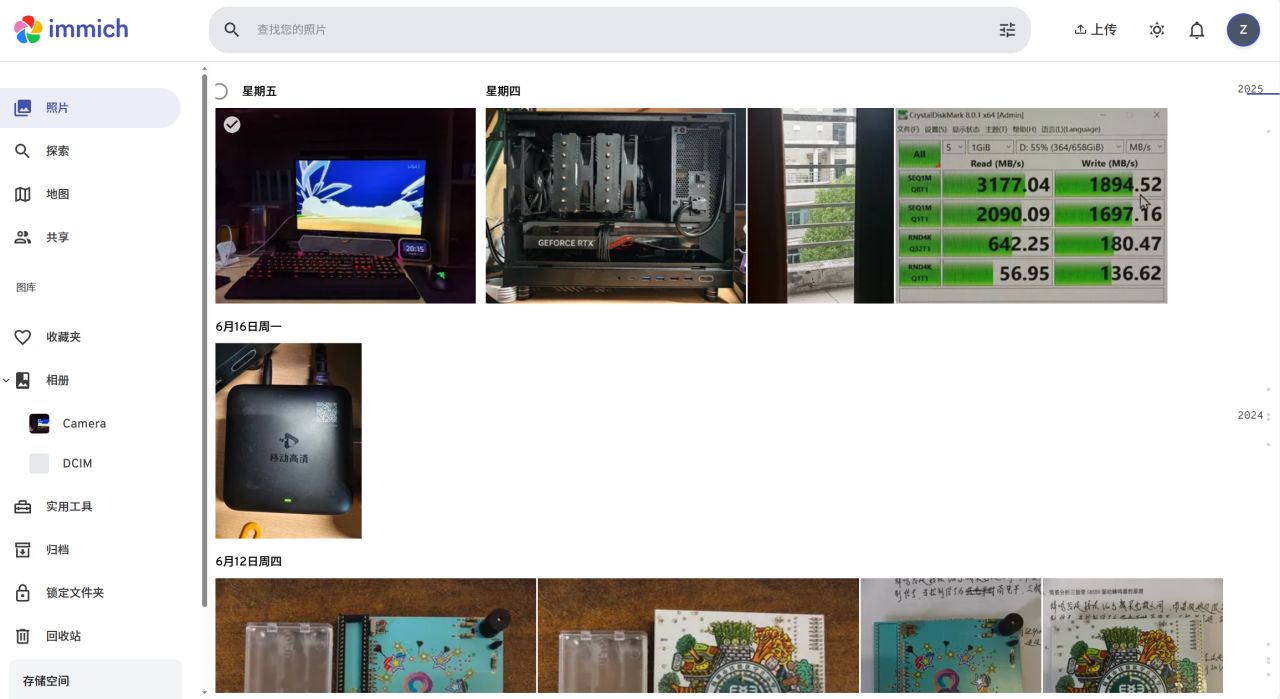Open 归档 archive
The width and height of the screenshot is (1280, 699).
(x=90, y=550)
